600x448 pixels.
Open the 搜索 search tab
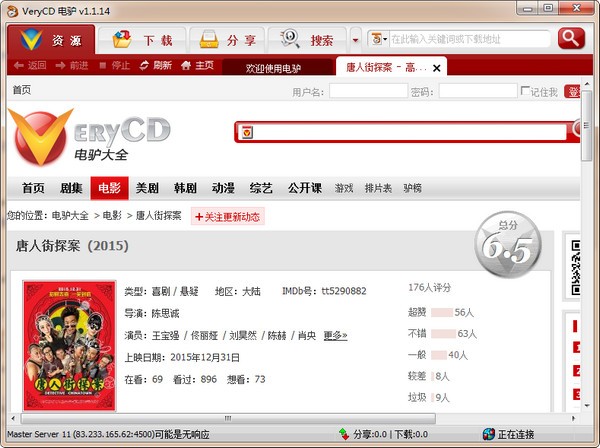click(x=307, y=40)
